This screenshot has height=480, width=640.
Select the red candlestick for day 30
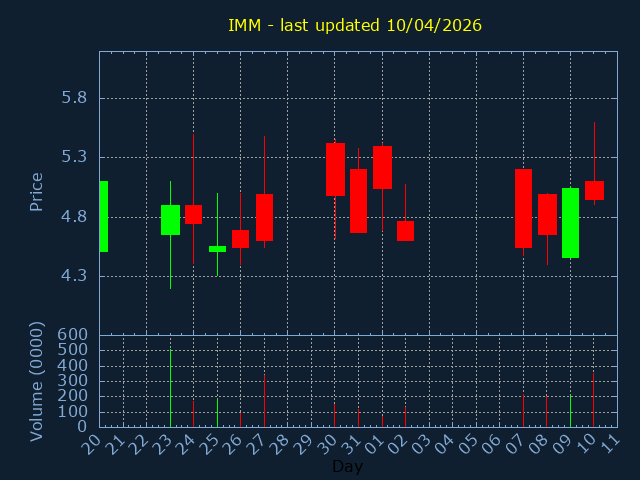tap(335, 169)
